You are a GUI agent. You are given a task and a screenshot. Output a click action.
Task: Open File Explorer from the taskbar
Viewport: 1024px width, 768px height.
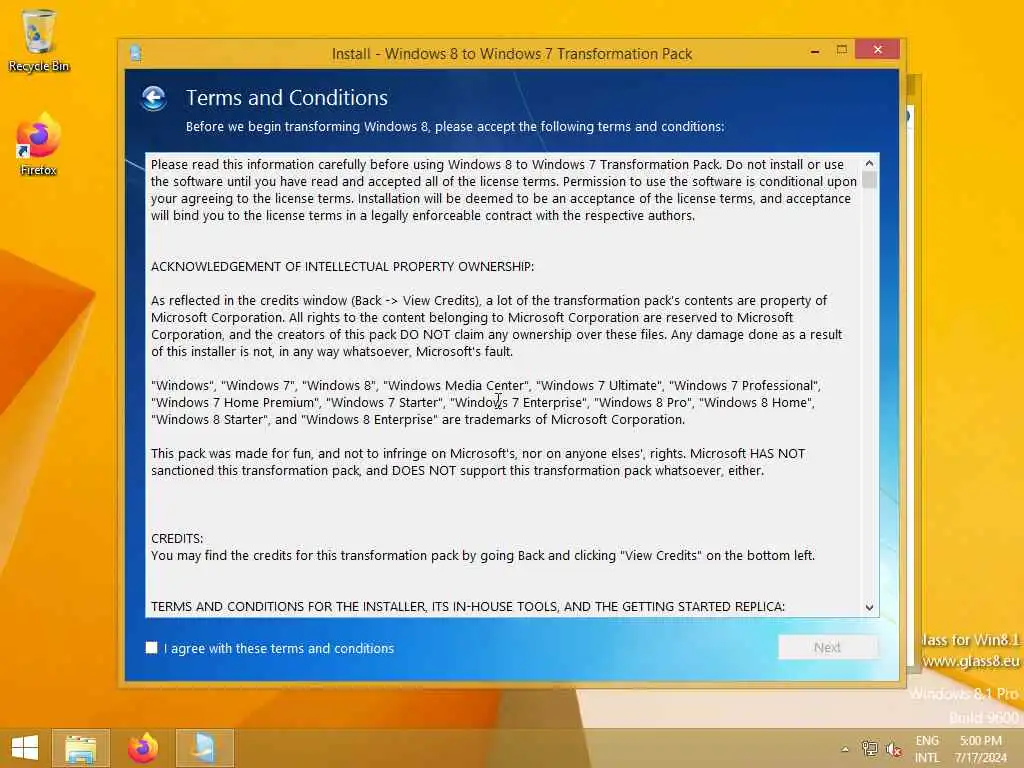(x=81, y=748)
